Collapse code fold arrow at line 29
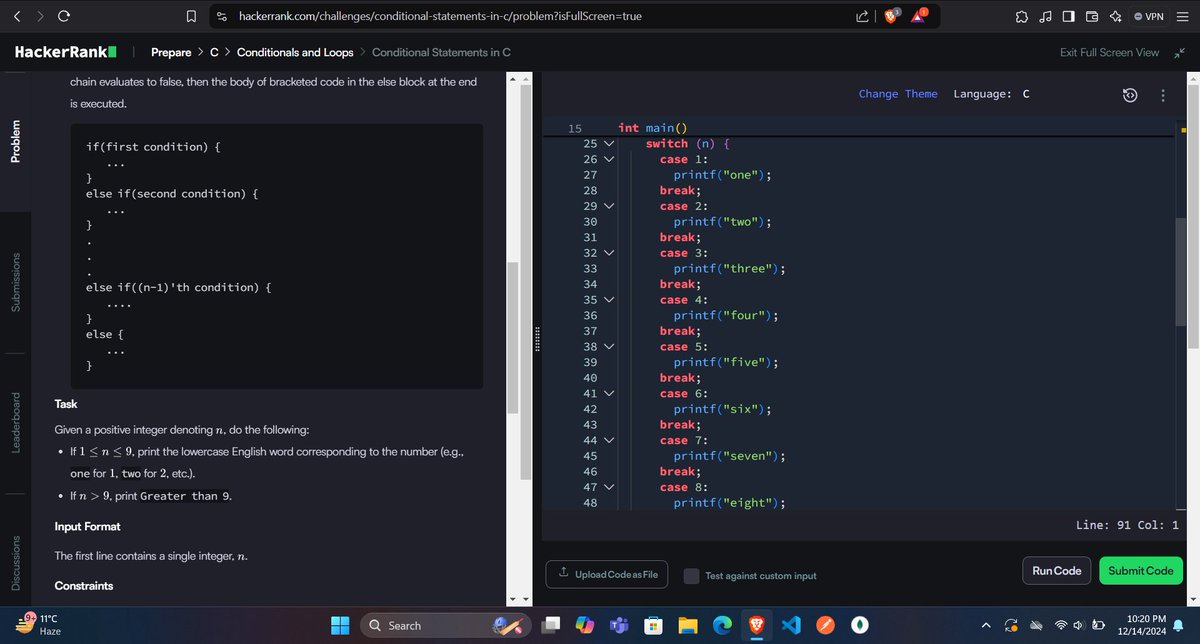1200x644 pixels. click(607, 206)
